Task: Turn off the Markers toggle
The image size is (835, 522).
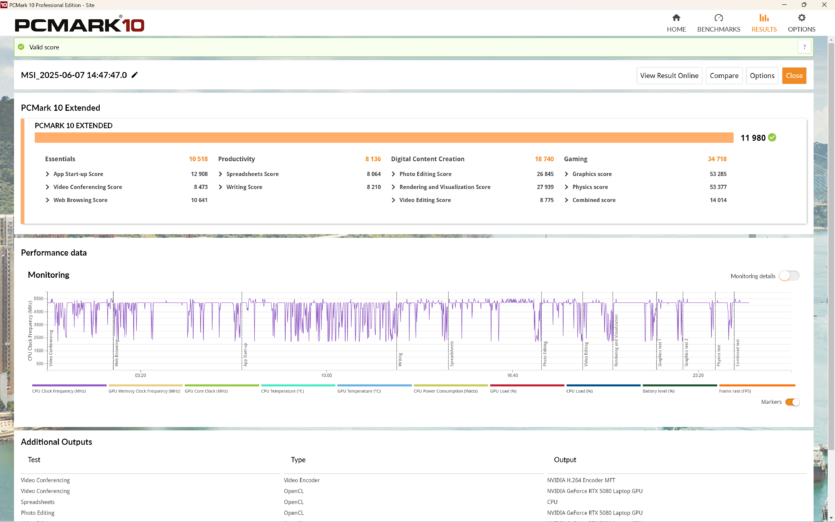Action: [792, 402]
